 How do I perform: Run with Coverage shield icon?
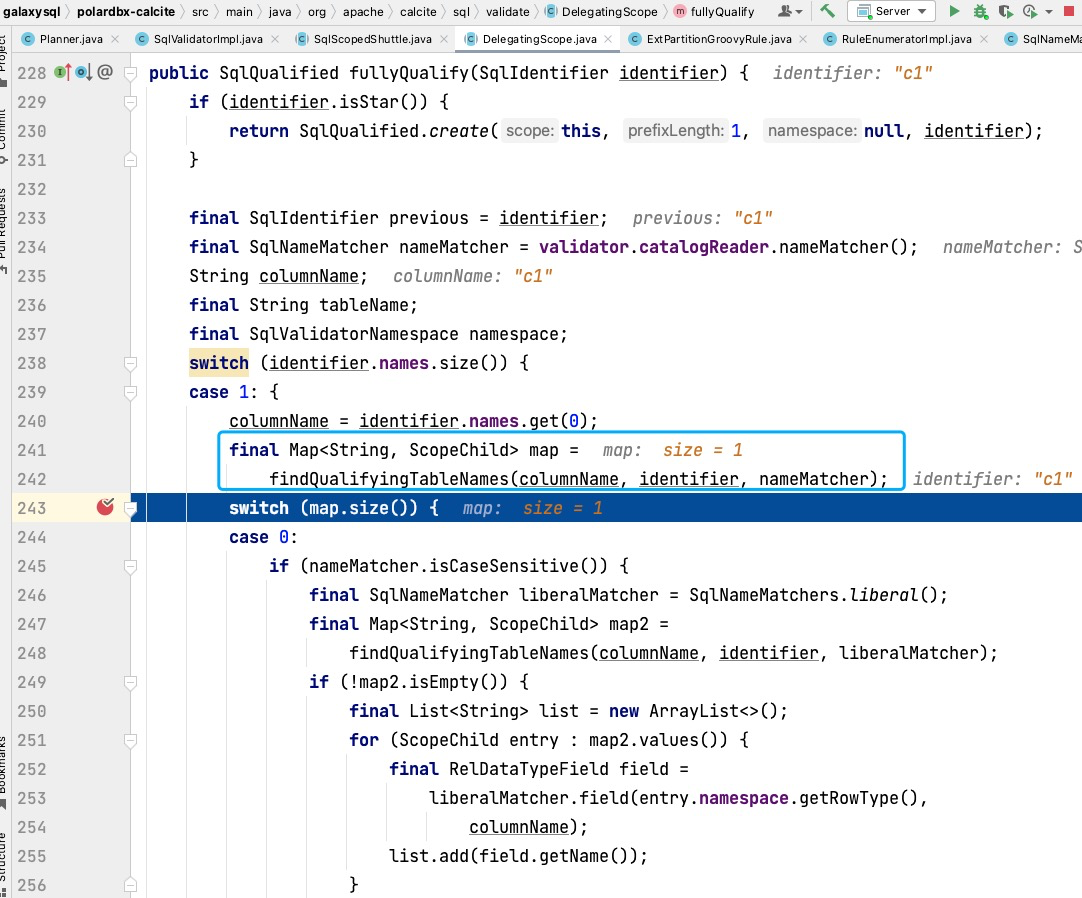(x=1005, y=12)
